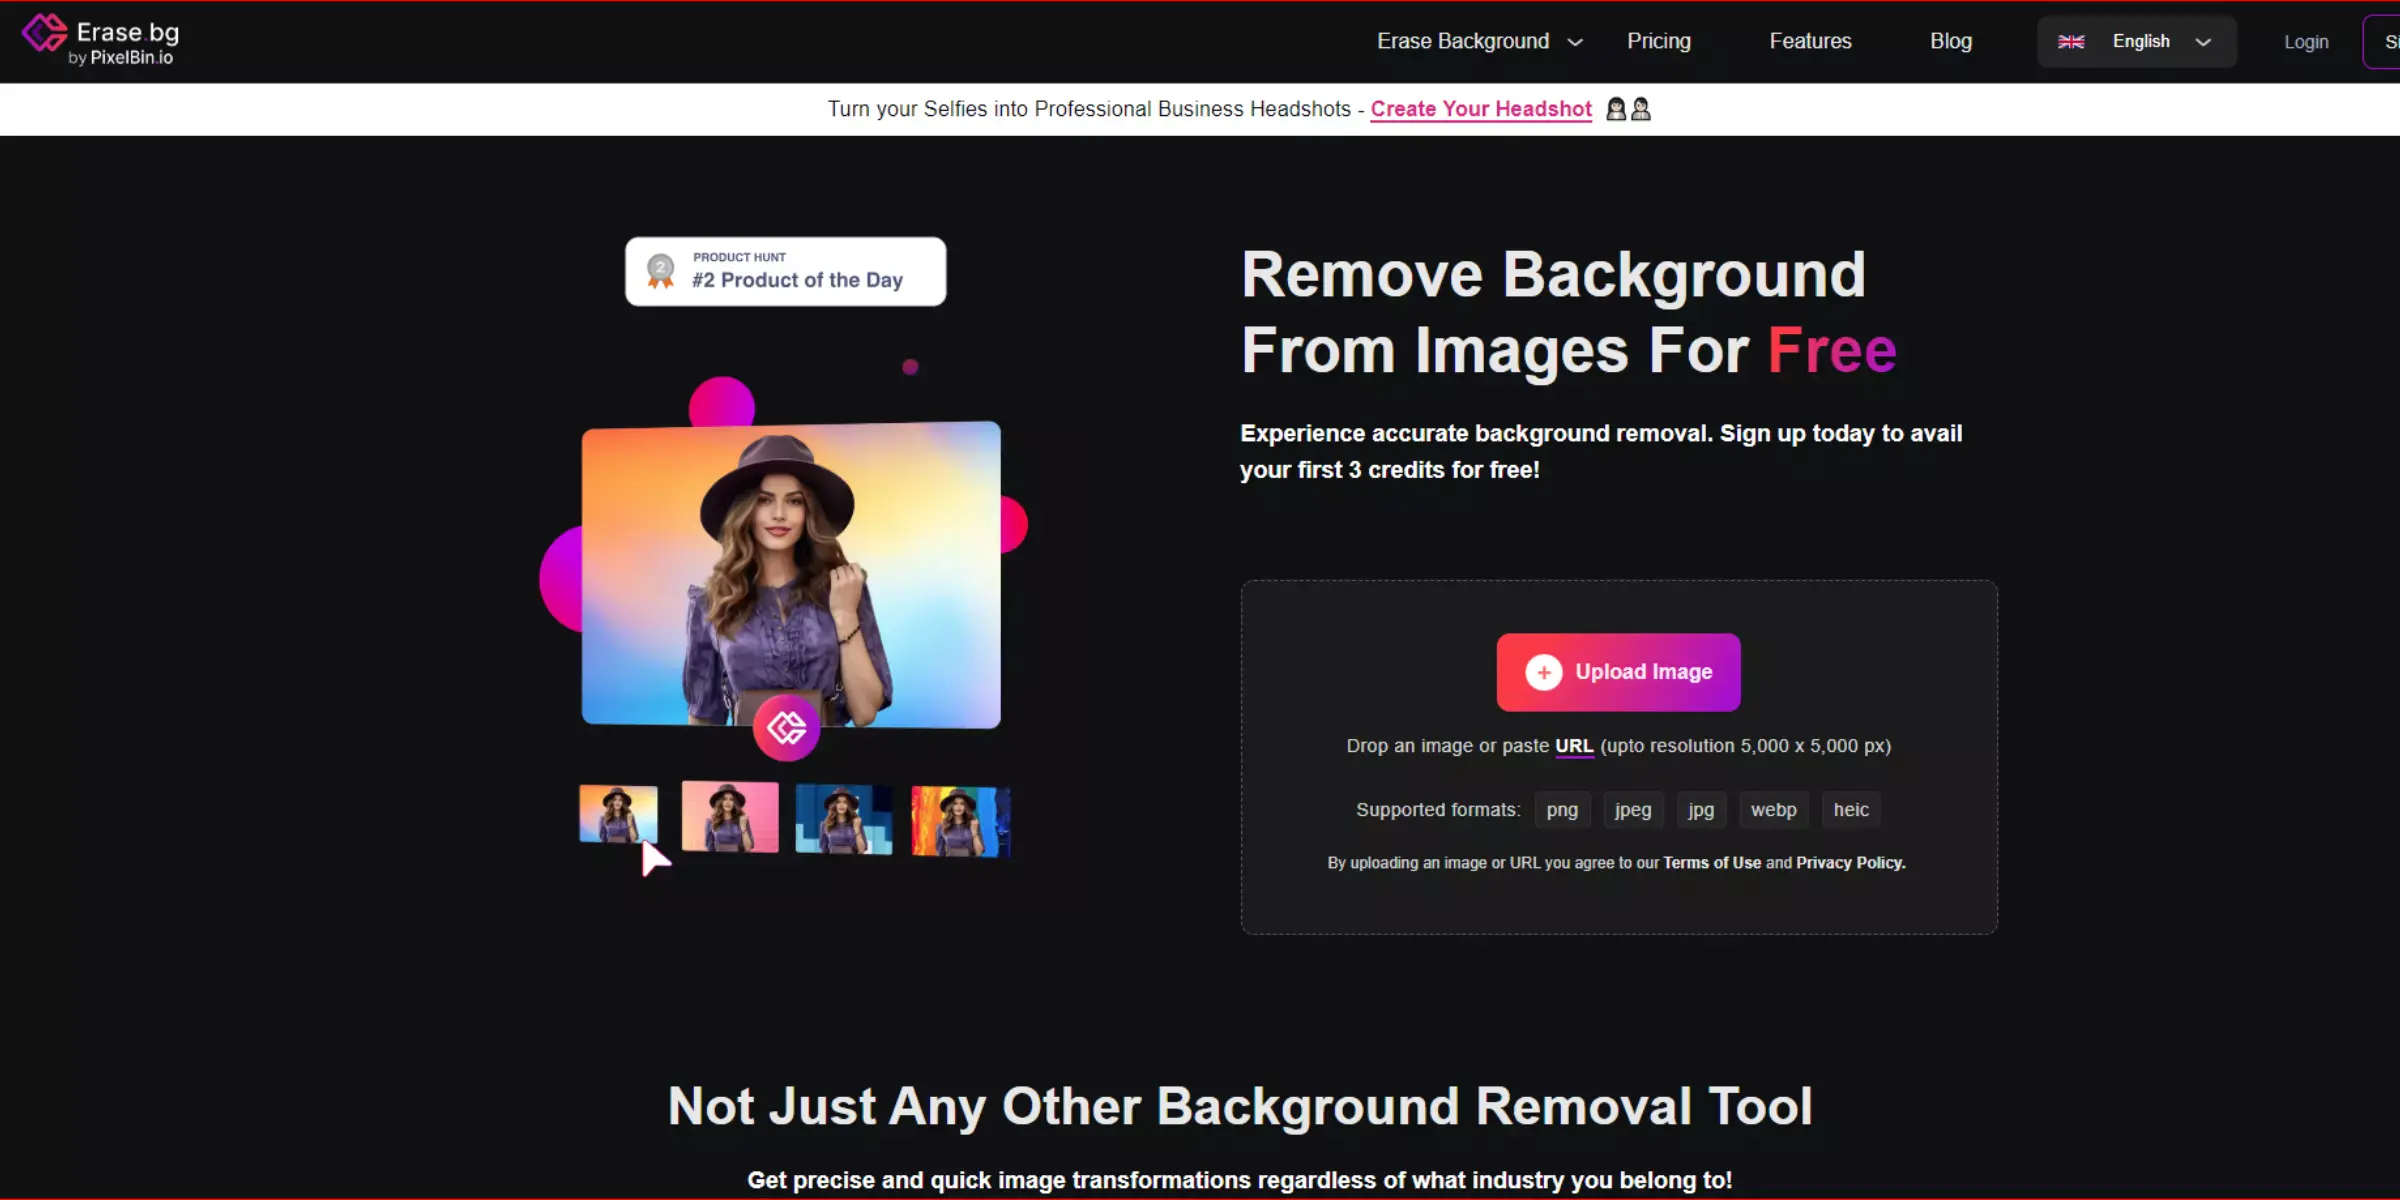
Task: Open the Privacy Policy link
Action: click(x=1850, y=863)
